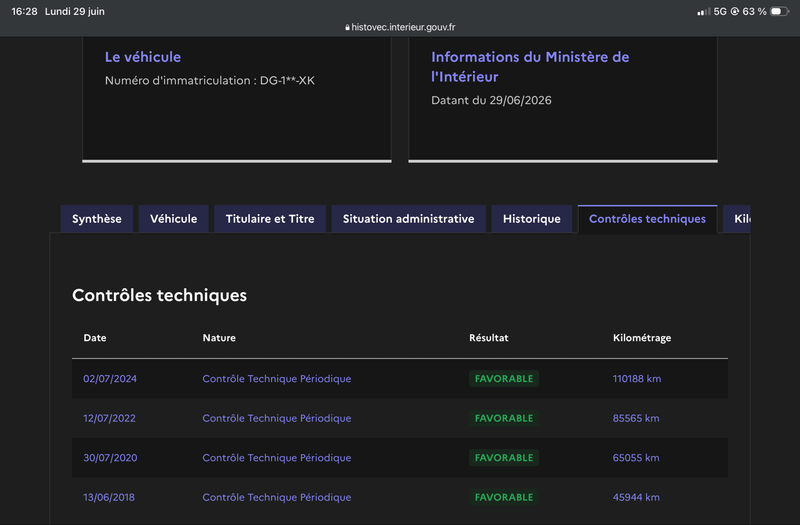
Task: Click FAVORABLE badge in 02/07/2024 row
Action: 504,379
